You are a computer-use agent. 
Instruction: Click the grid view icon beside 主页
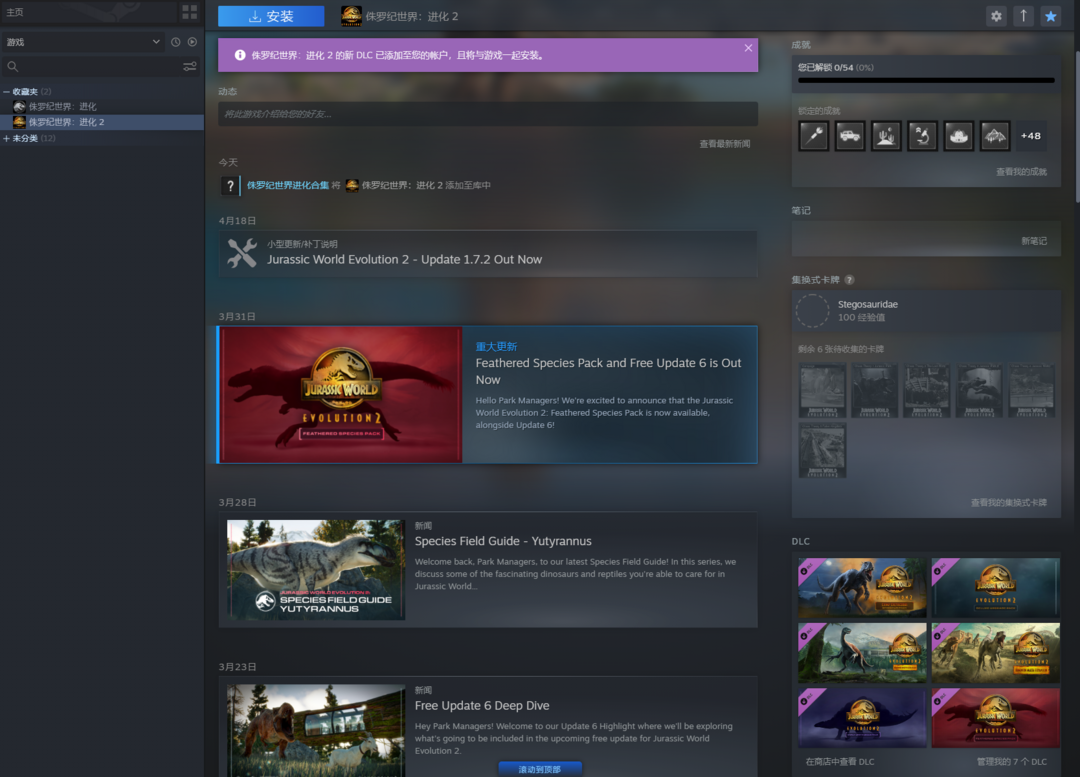[x=189, y=12]
